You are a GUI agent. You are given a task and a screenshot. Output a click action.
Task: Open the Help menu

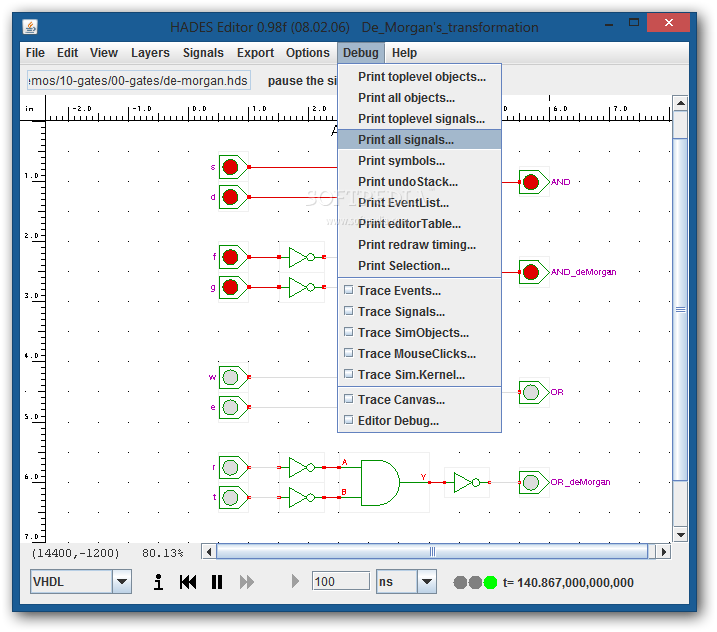[x=404, y=53]
